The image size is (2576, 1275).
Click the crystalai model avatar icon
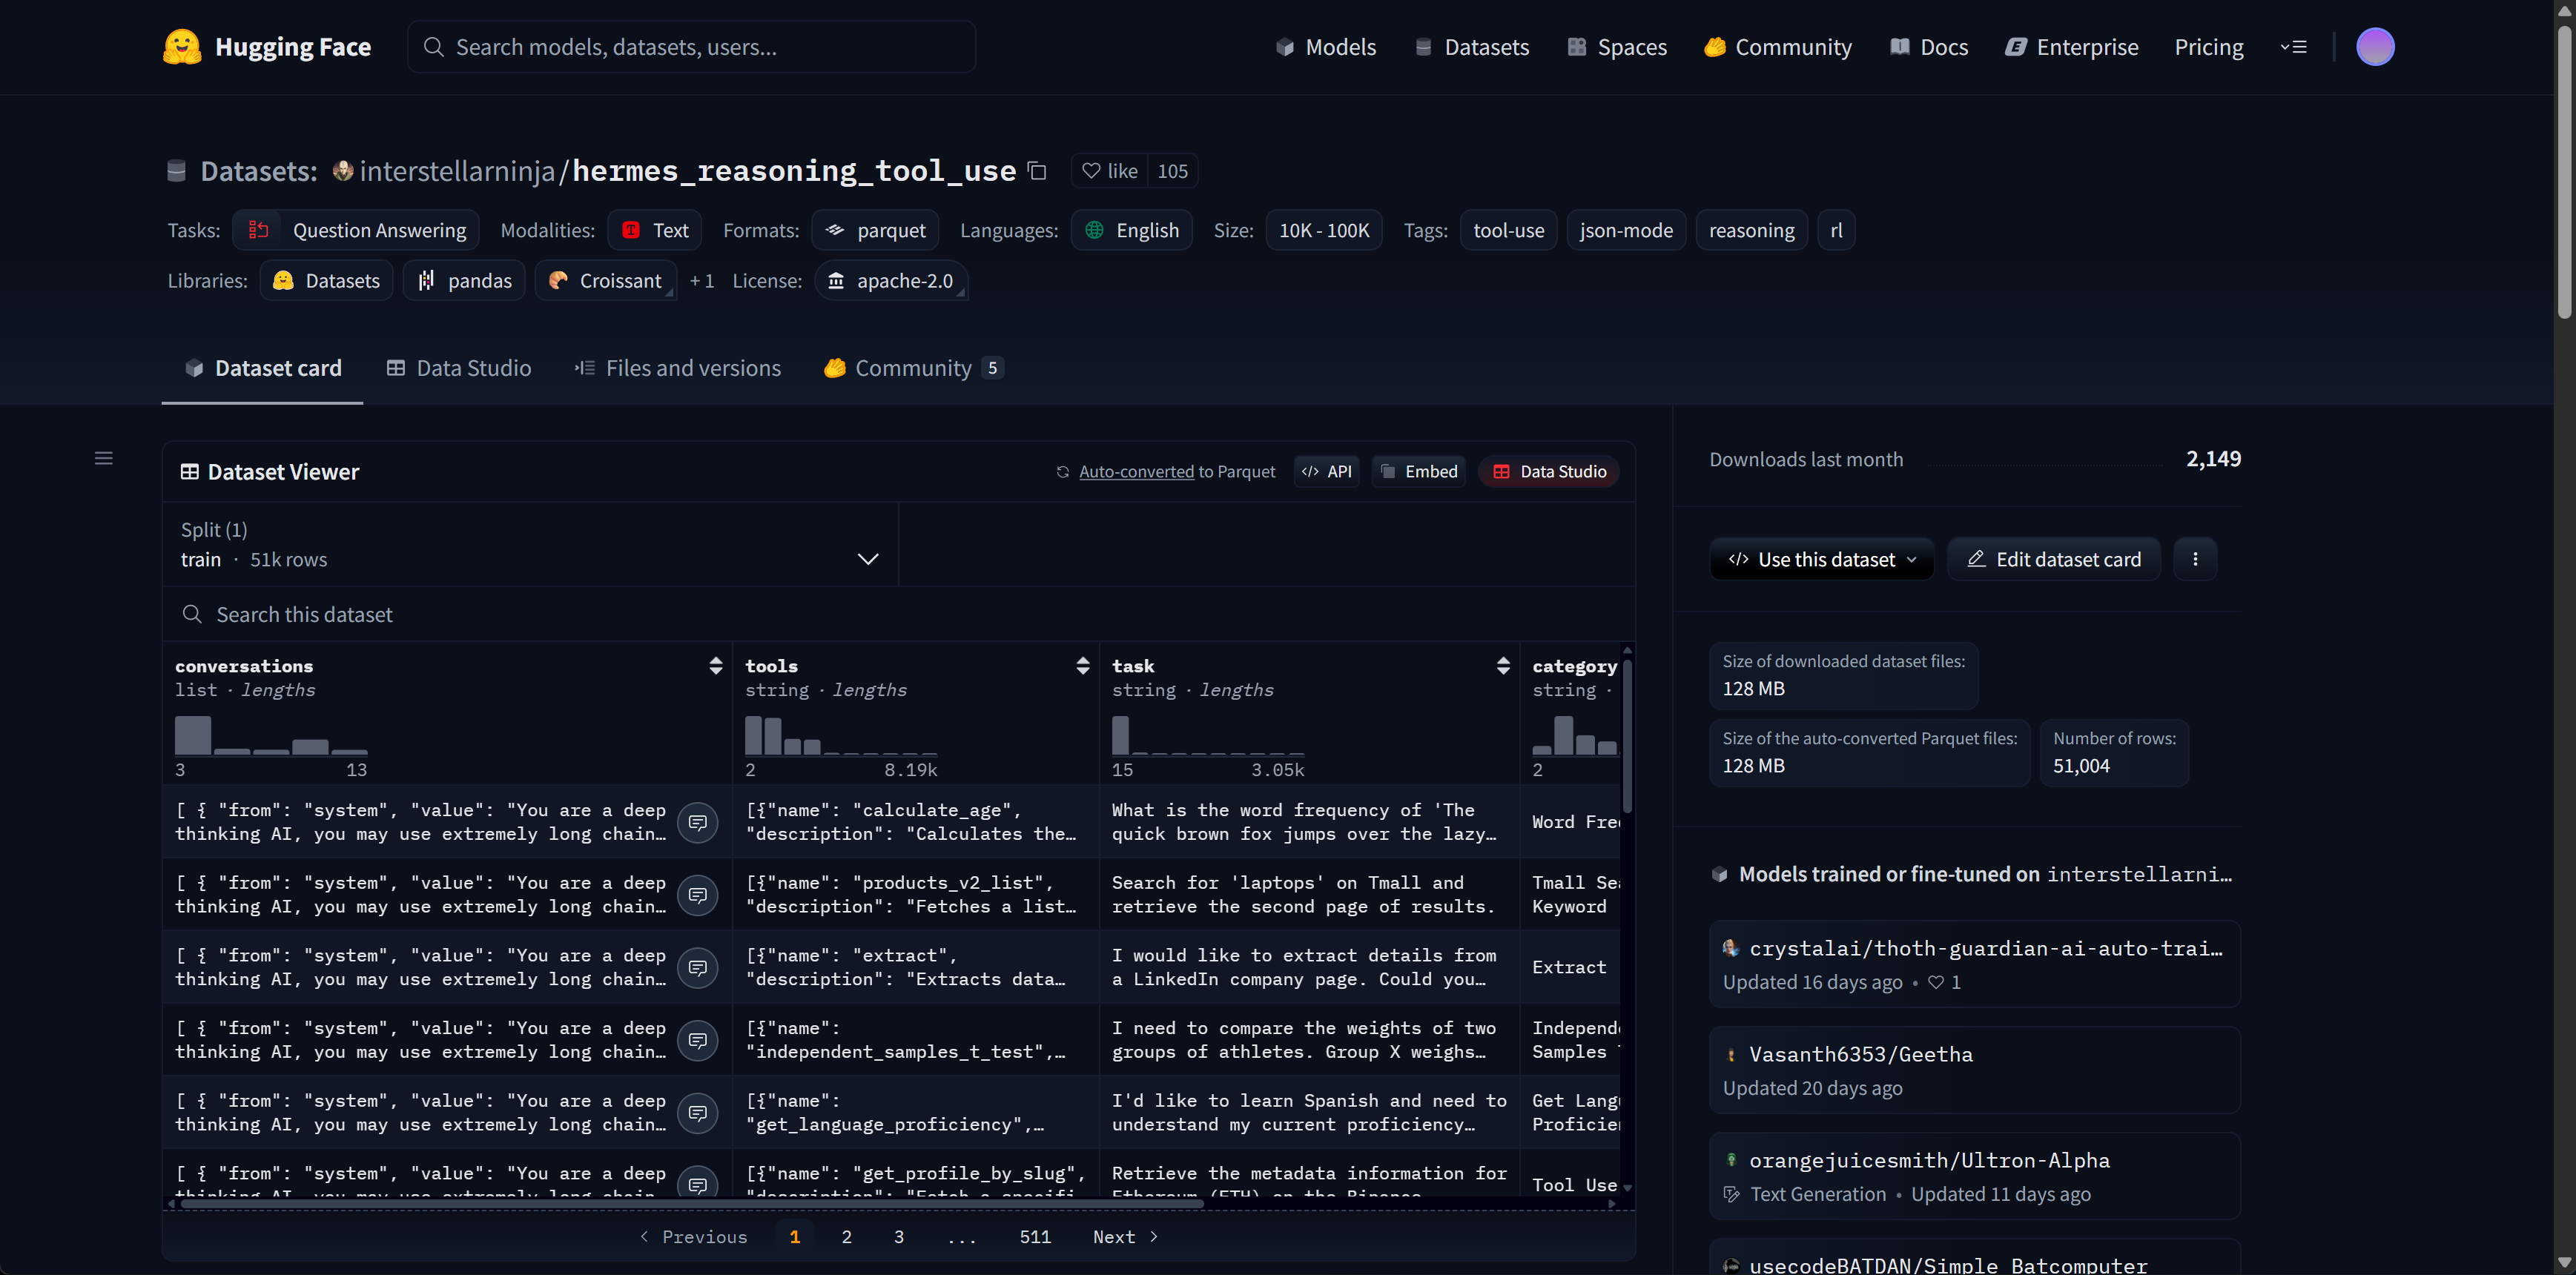click(x=1731, y=948)
